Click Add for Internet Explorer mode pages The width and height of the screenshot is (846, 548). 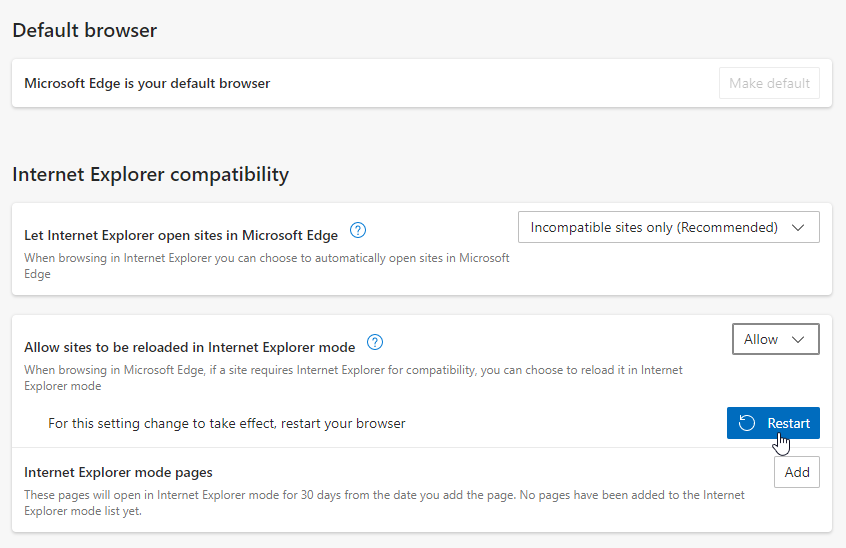coord(797,472)
